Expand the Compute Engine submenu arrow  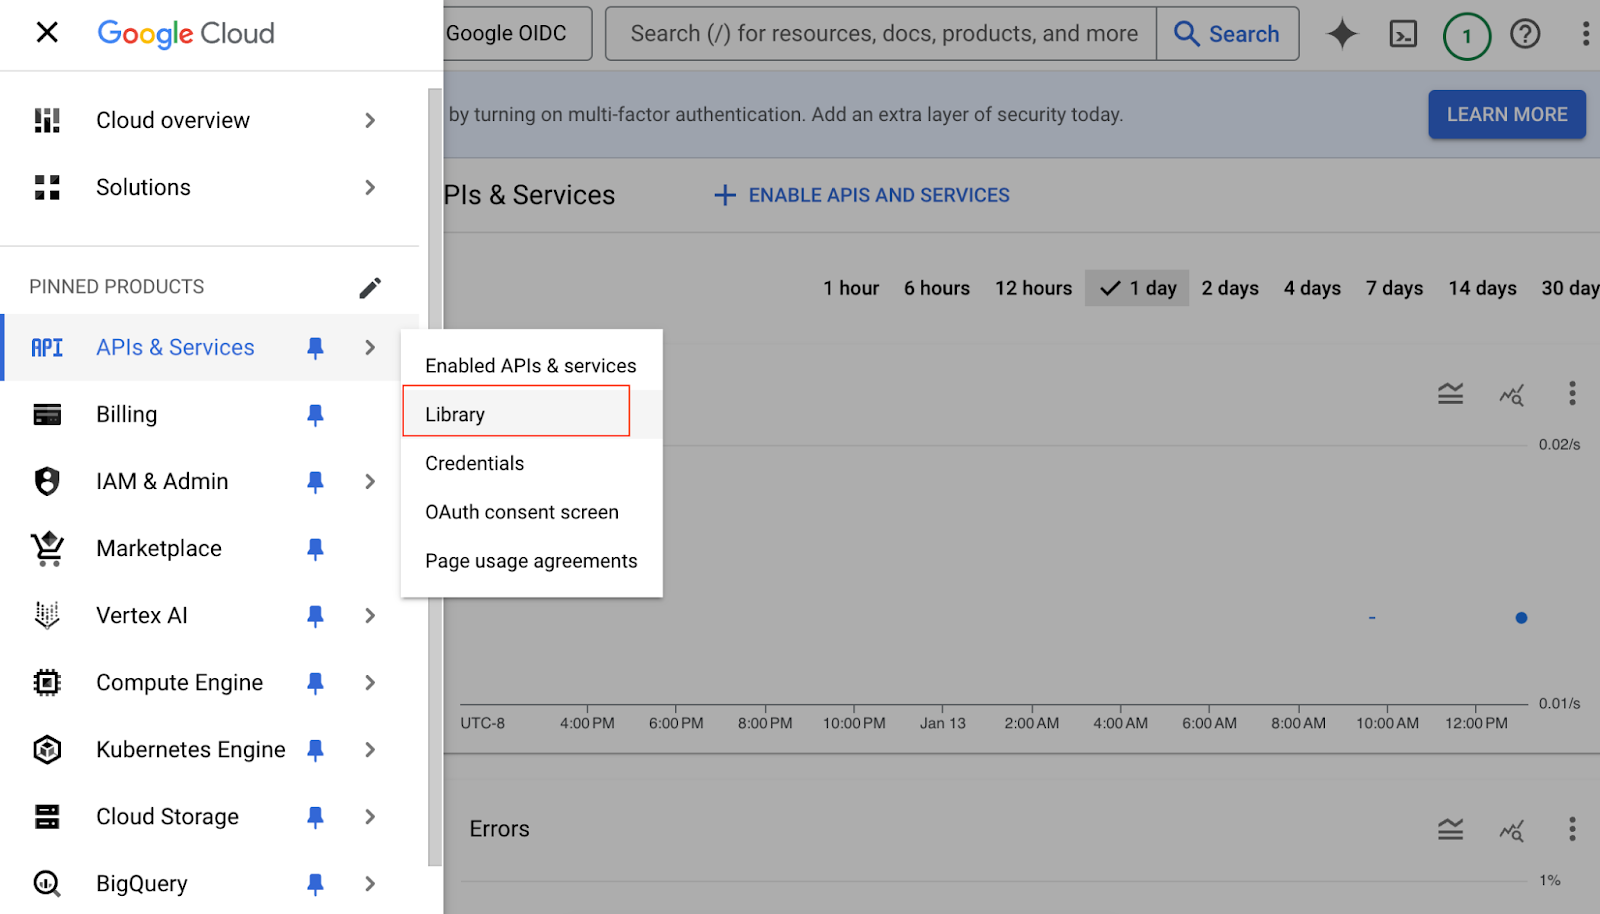tap(370, 683)
